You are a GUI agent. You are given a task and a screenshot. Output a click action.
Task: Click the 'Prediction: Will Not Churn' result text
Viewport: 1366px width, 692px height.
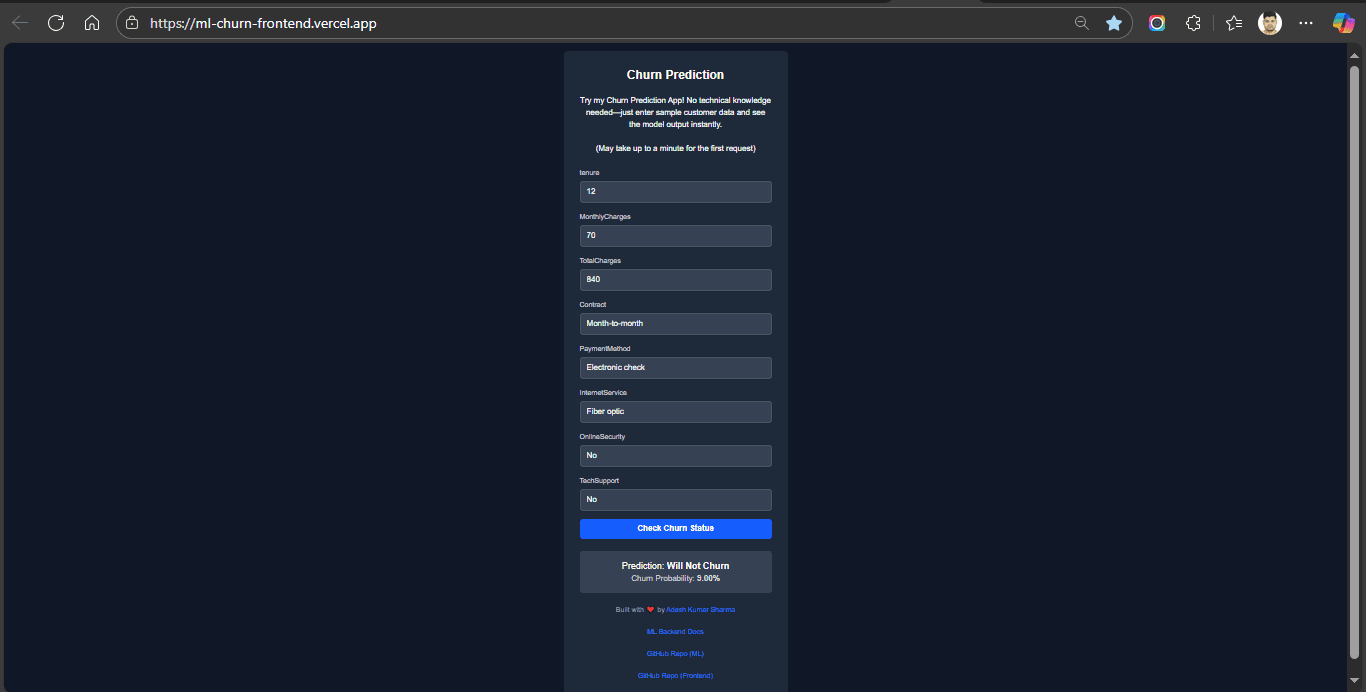tap(676, 566)
